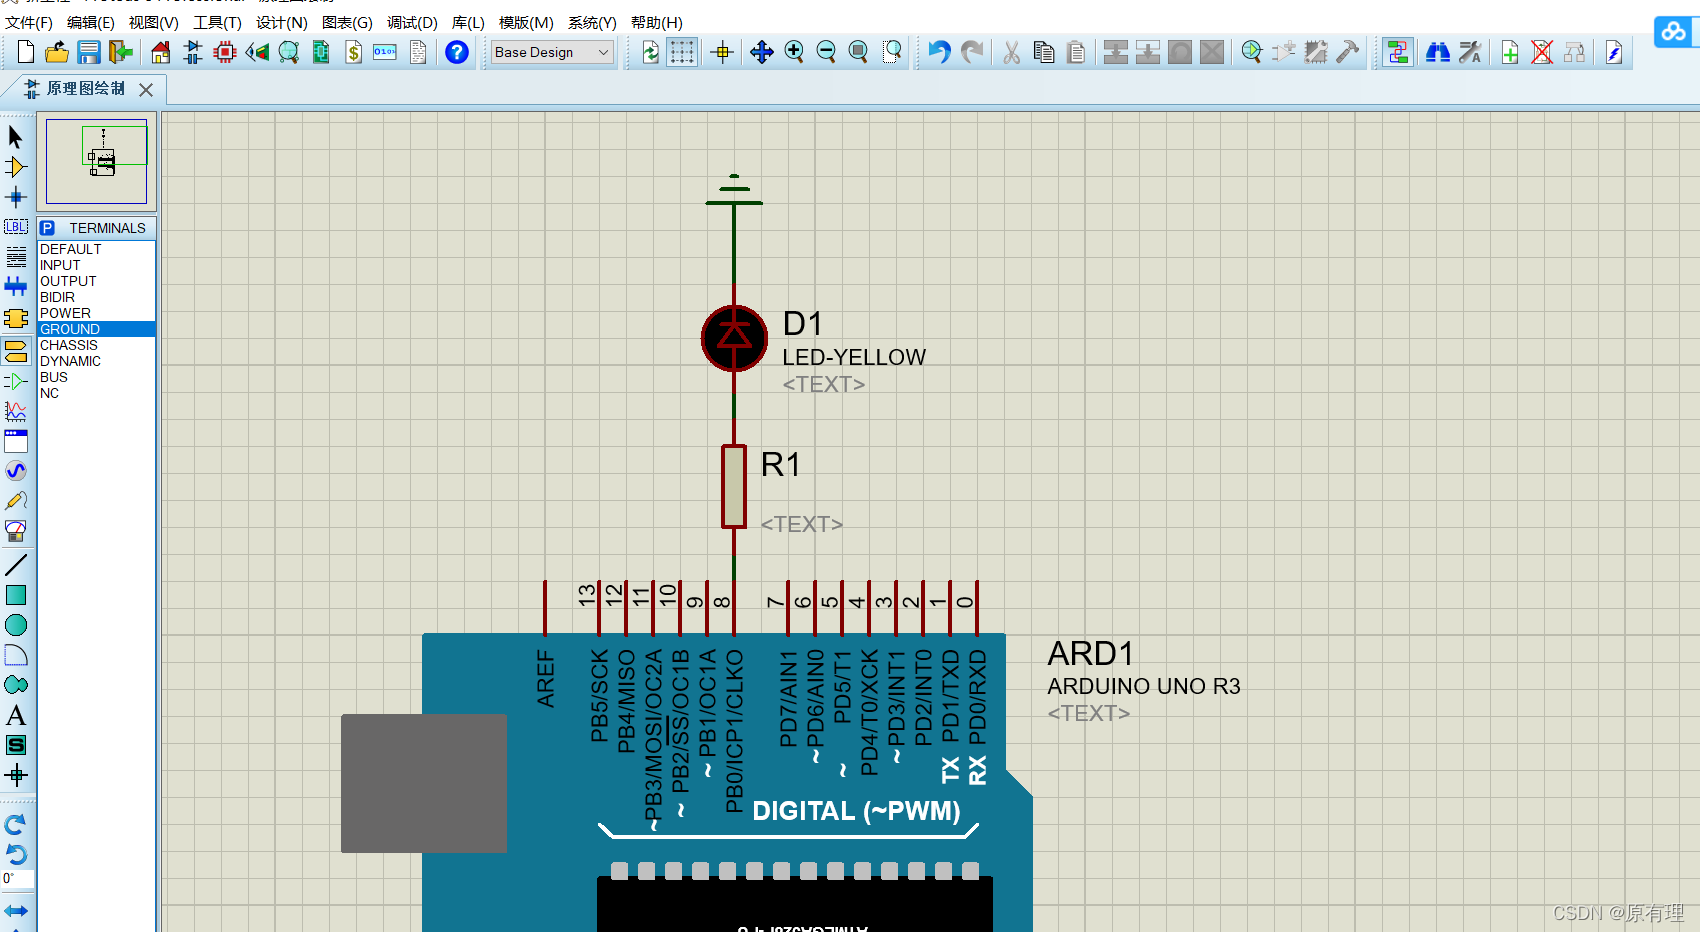This screenshot has width=1700, height=932.
Task: Open the 编辑(E) menu
Action: click(x=90, y=22)
